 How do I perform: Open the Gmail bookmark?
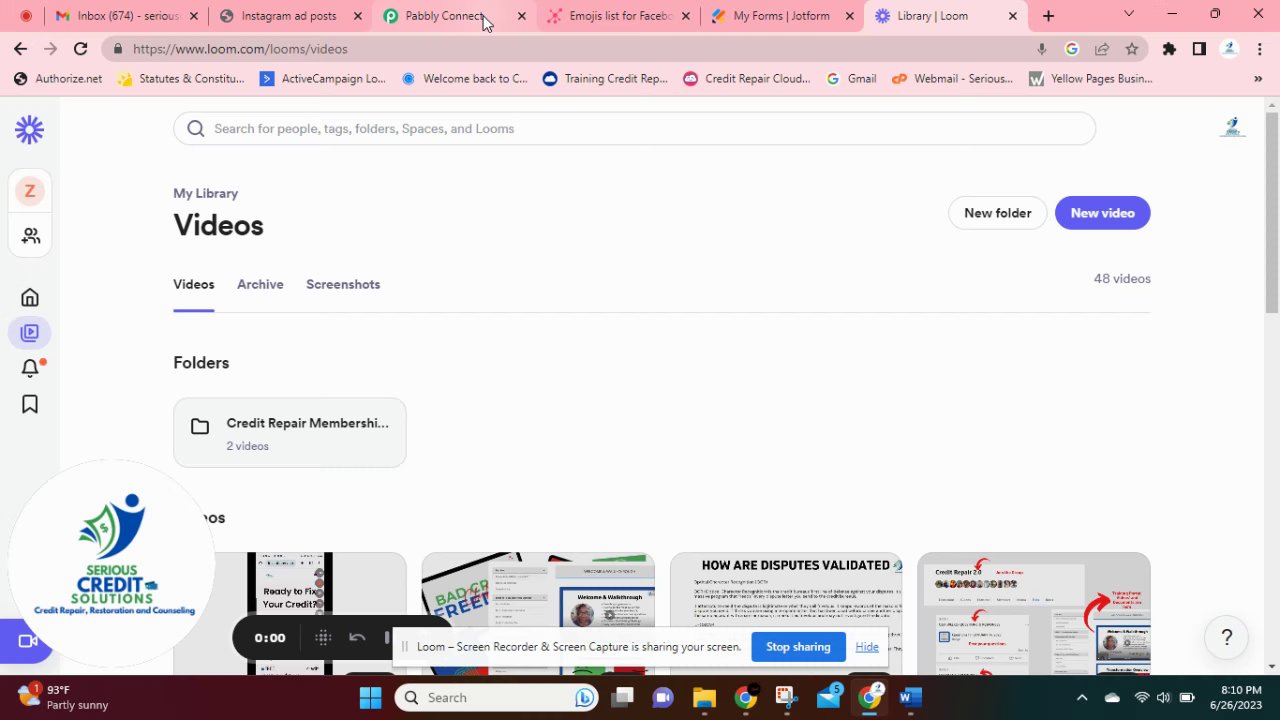(x=851, y=78)
